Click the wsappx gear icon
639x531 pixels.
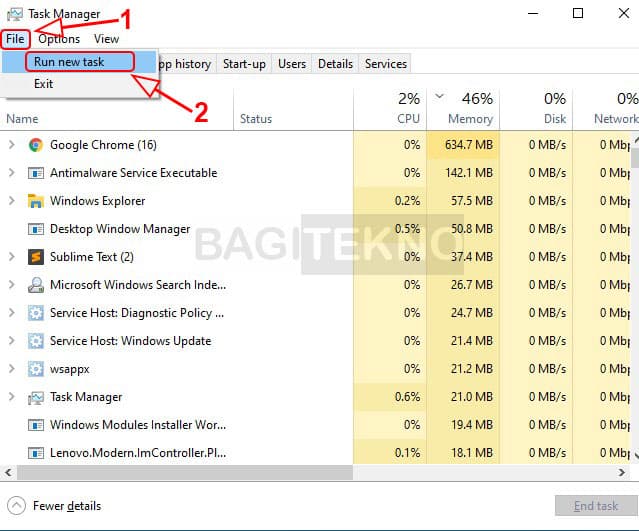(x=36, y=369)
